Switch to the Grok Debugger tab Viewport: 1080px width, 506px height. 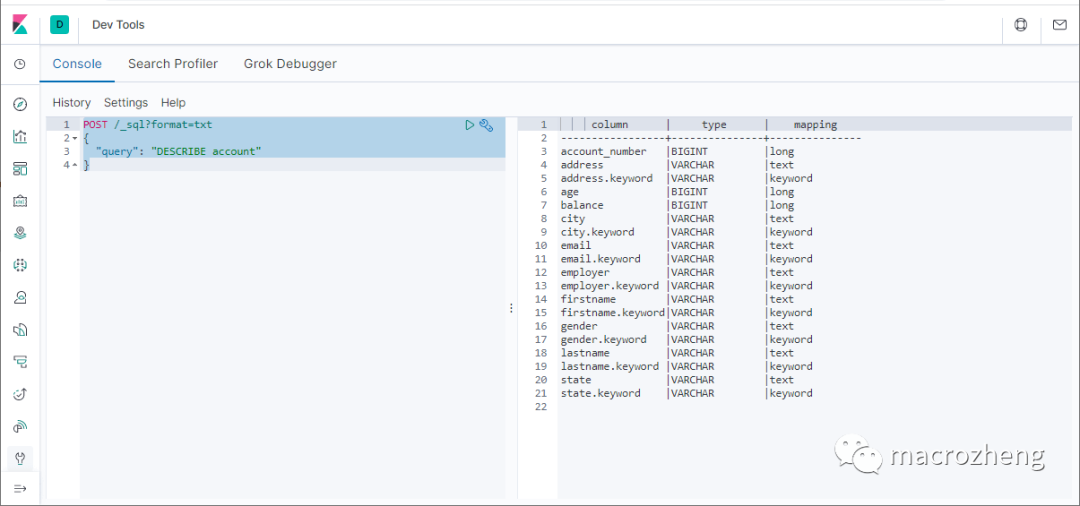pos(290,64)
